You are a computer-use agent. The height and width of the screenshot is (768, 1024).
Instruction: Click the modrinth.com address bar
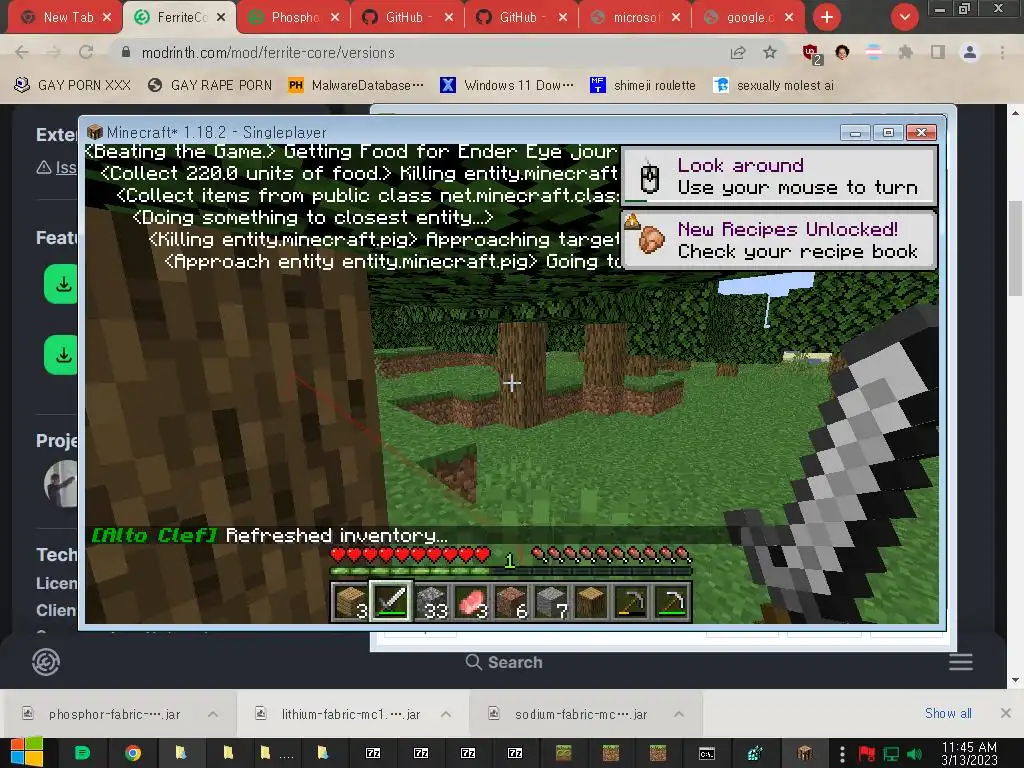pos(418,52)
